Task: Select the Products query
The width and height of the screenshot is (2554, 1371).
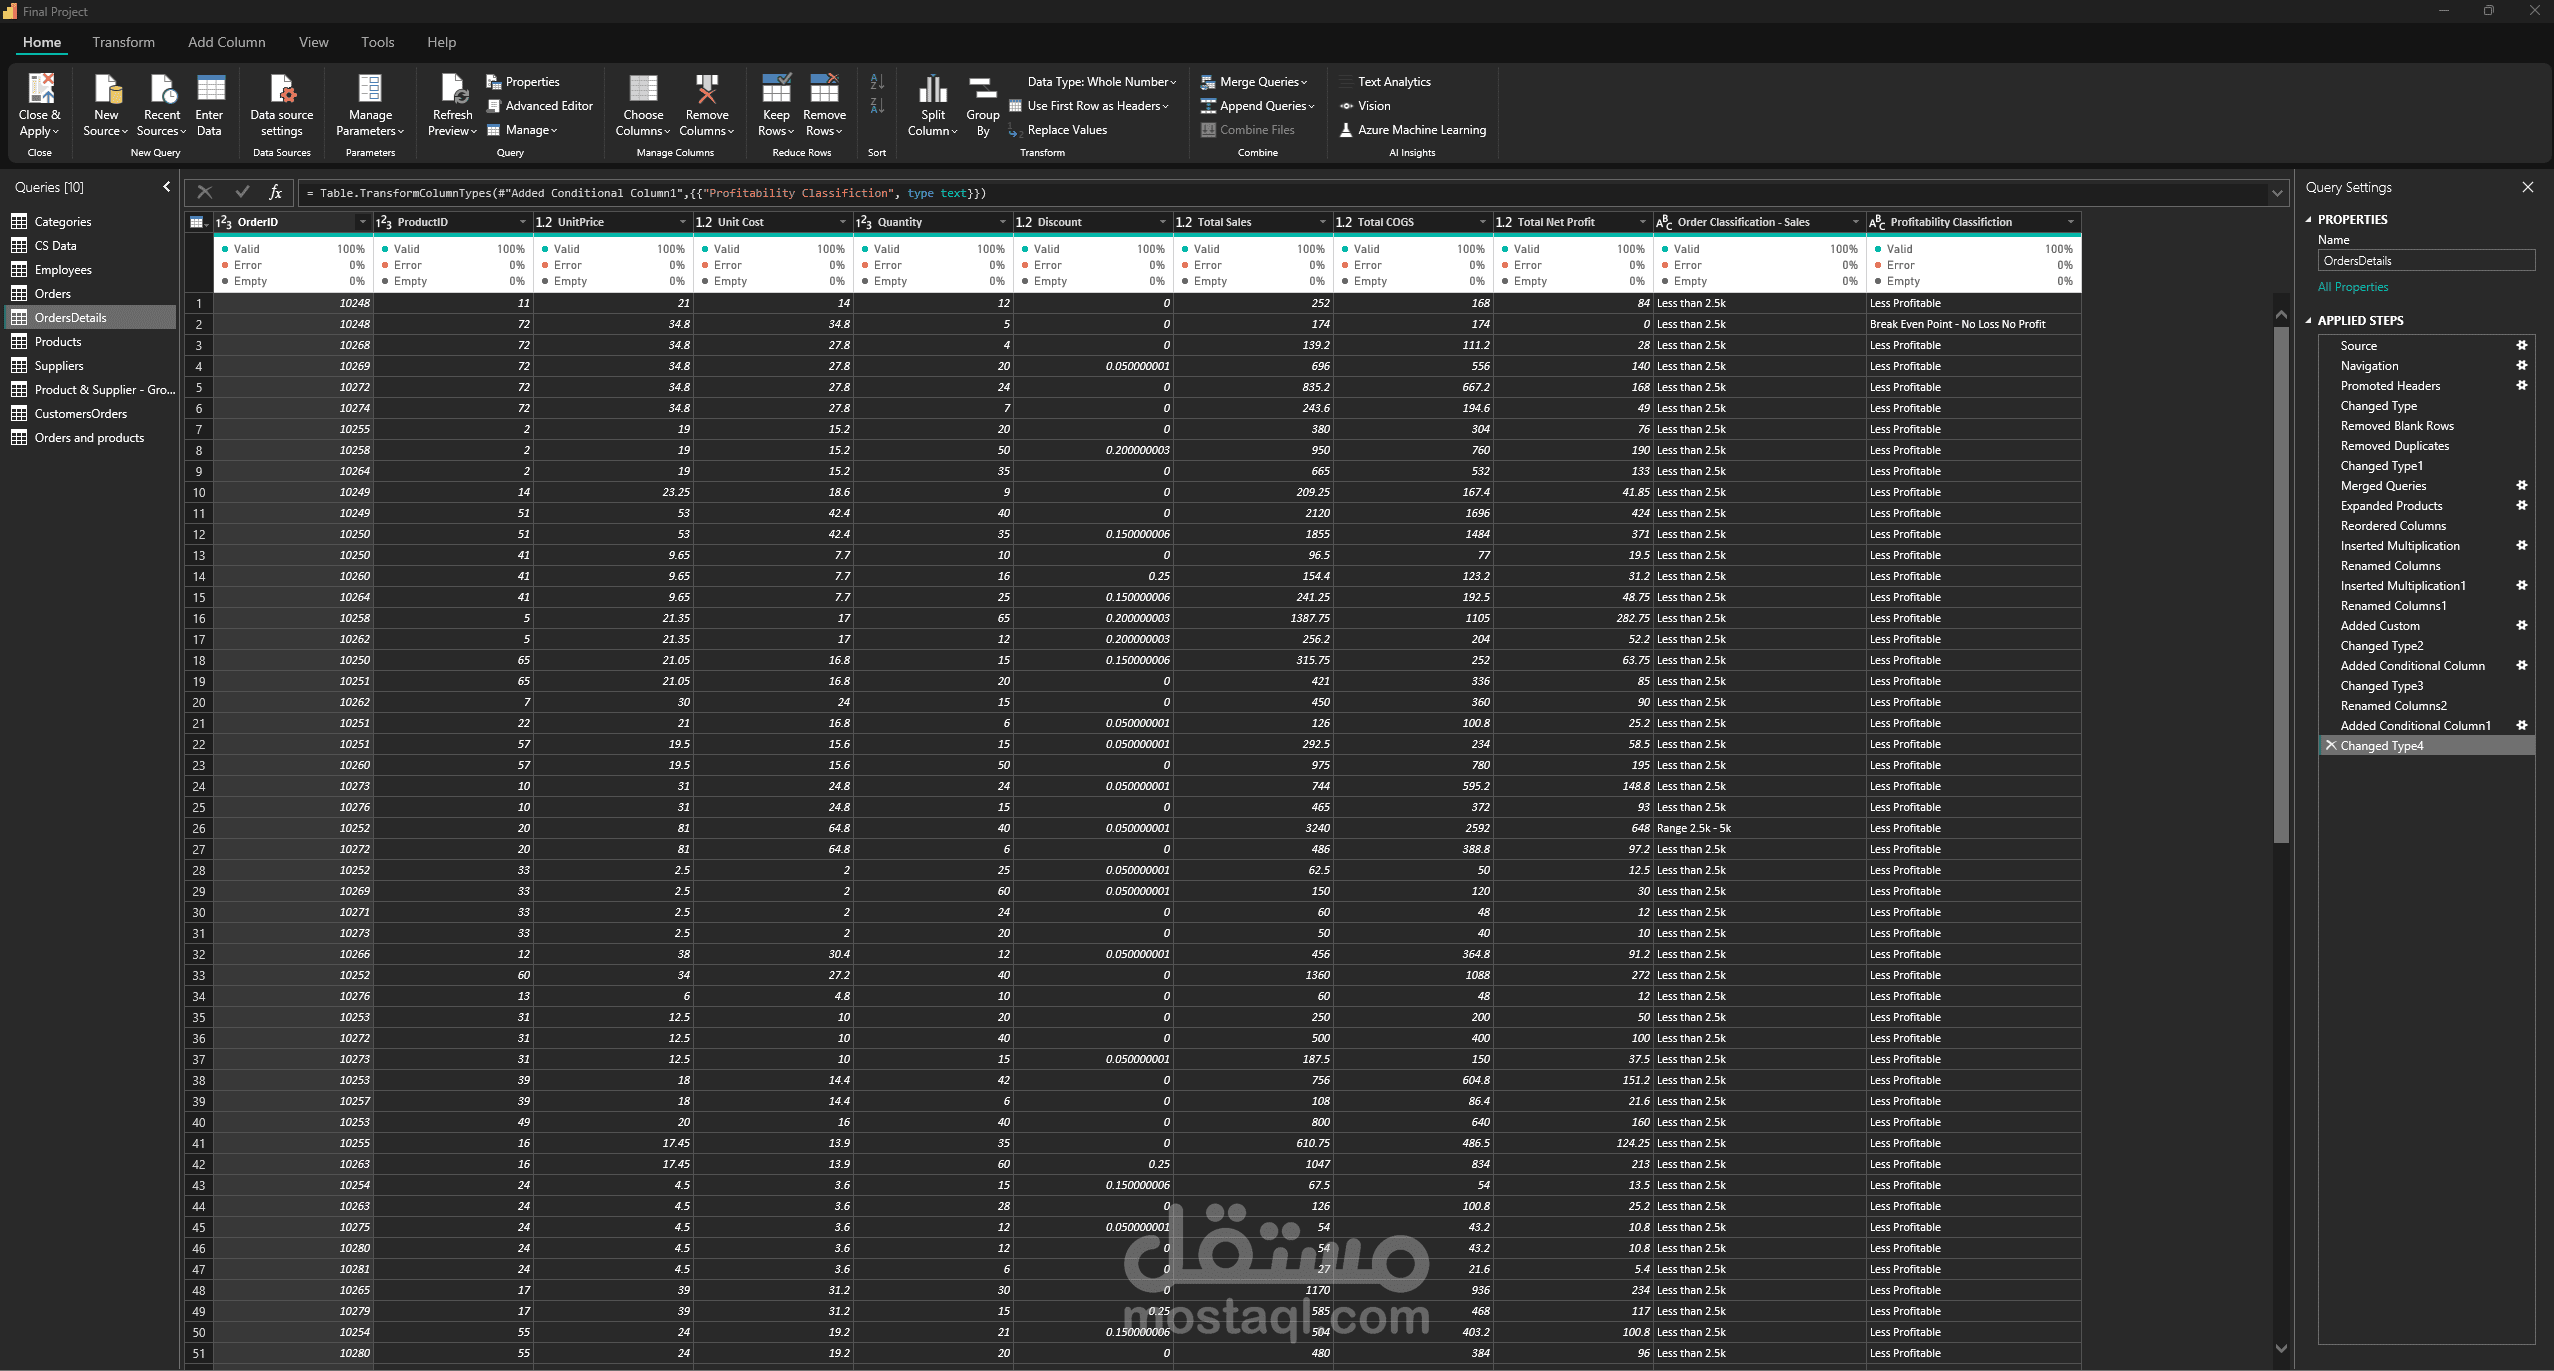Action: click(x=58, y=342)
